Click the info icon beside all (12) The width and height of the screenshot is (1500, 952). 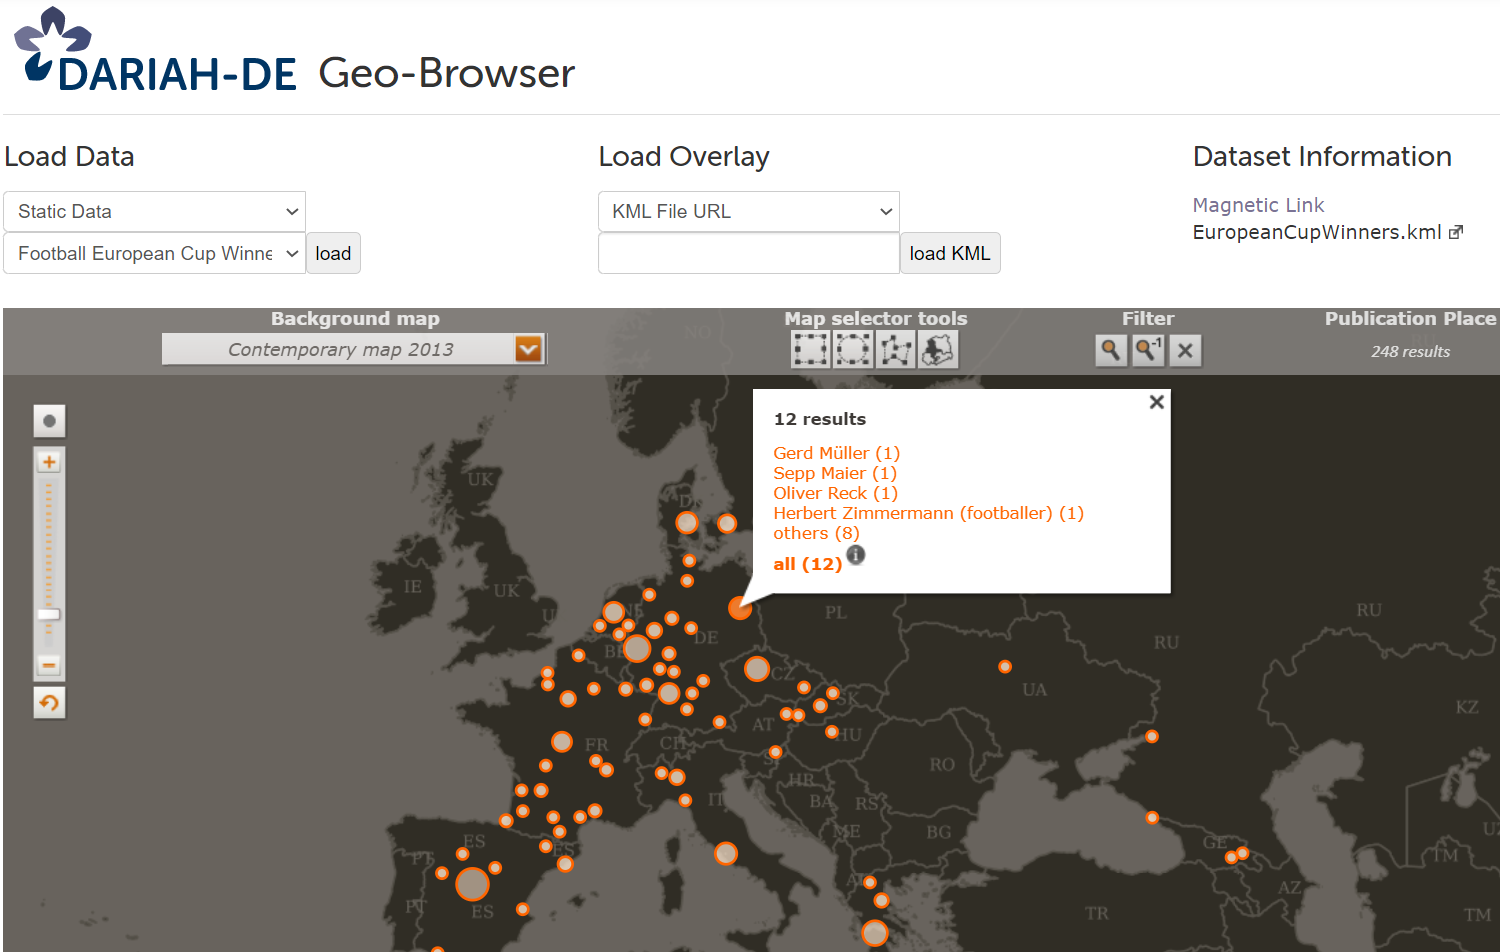[855, 555]
